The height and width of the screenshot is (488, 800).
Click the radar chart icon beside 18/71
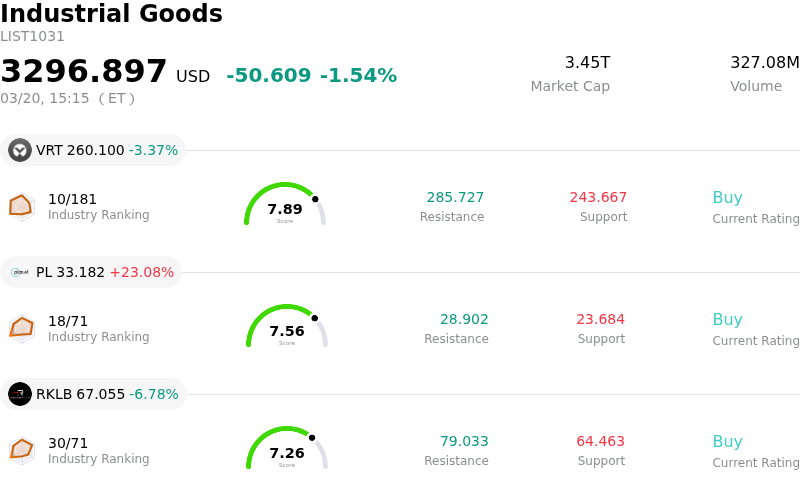click(22, 328)
